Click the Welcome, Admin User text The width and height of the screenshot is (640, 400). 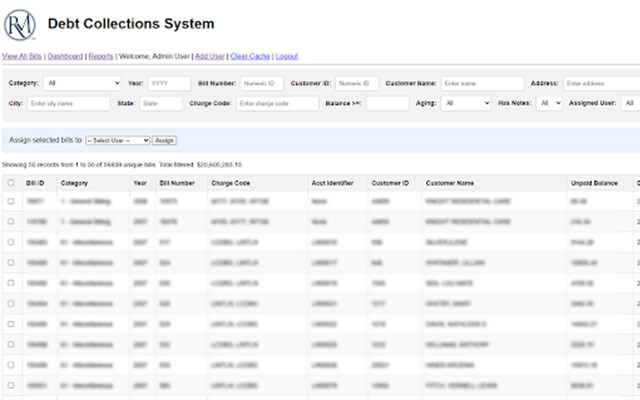154,56
